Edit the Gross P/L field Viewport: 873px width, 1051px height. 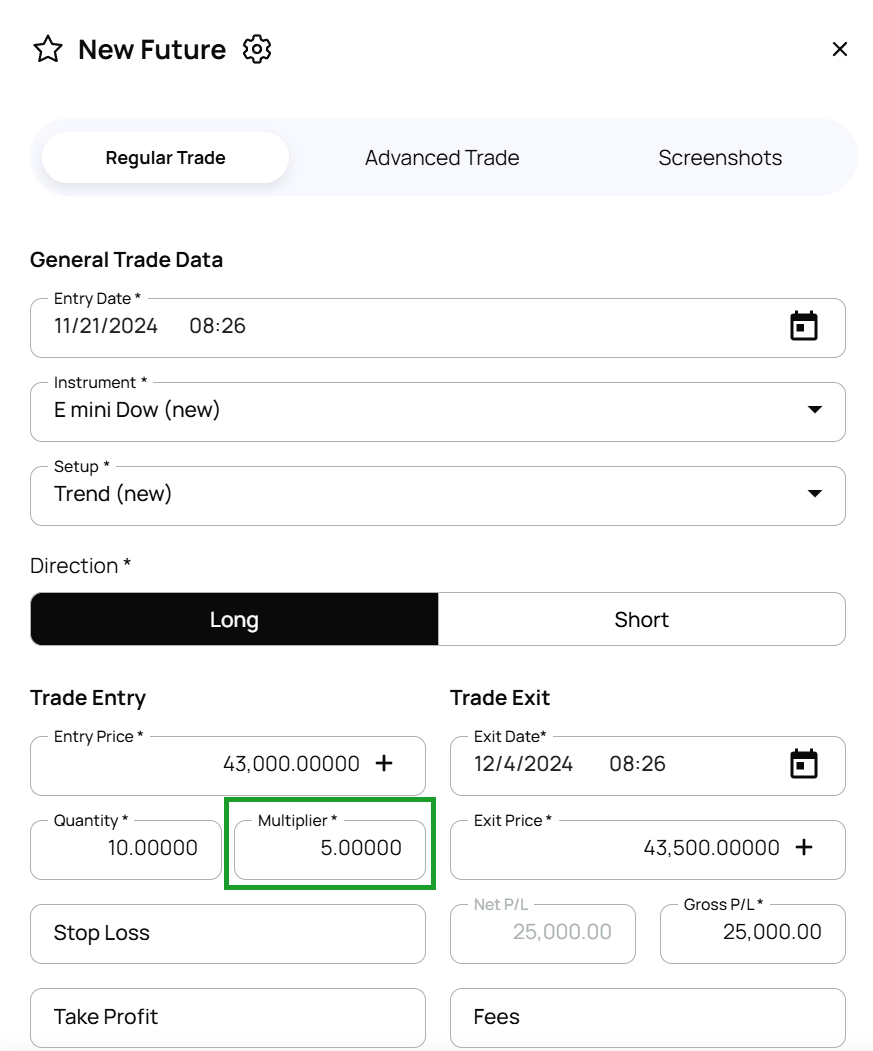[x=752, y=933]
